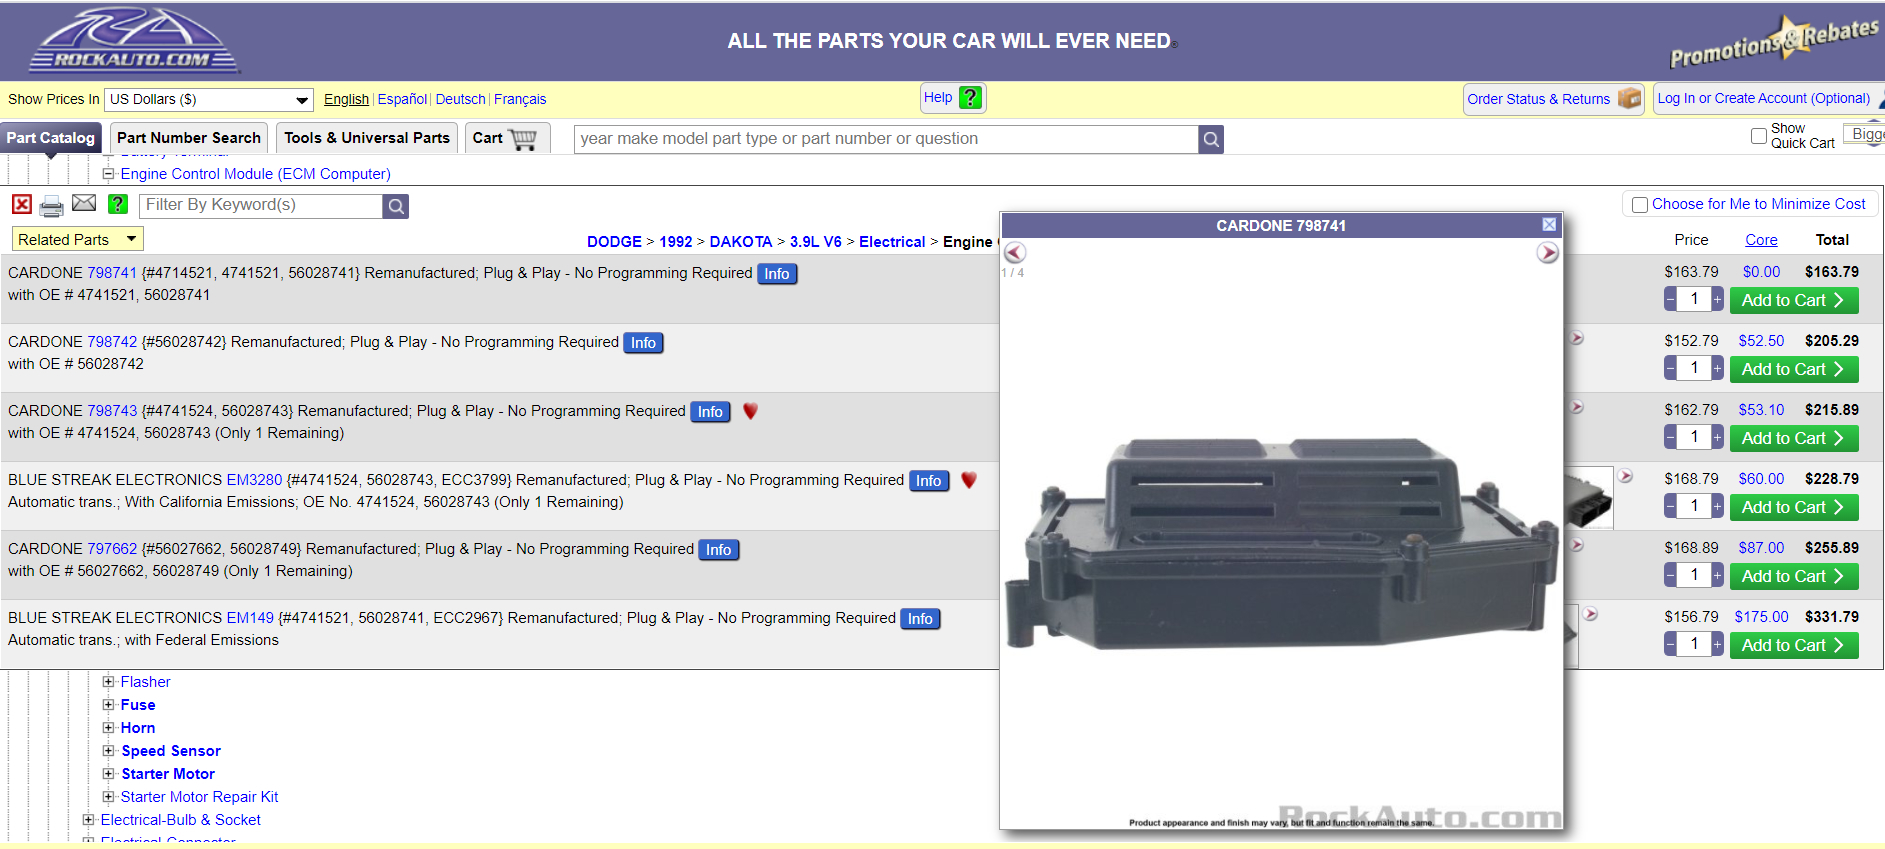Open the EM3280 part number link

click(255, 480)
